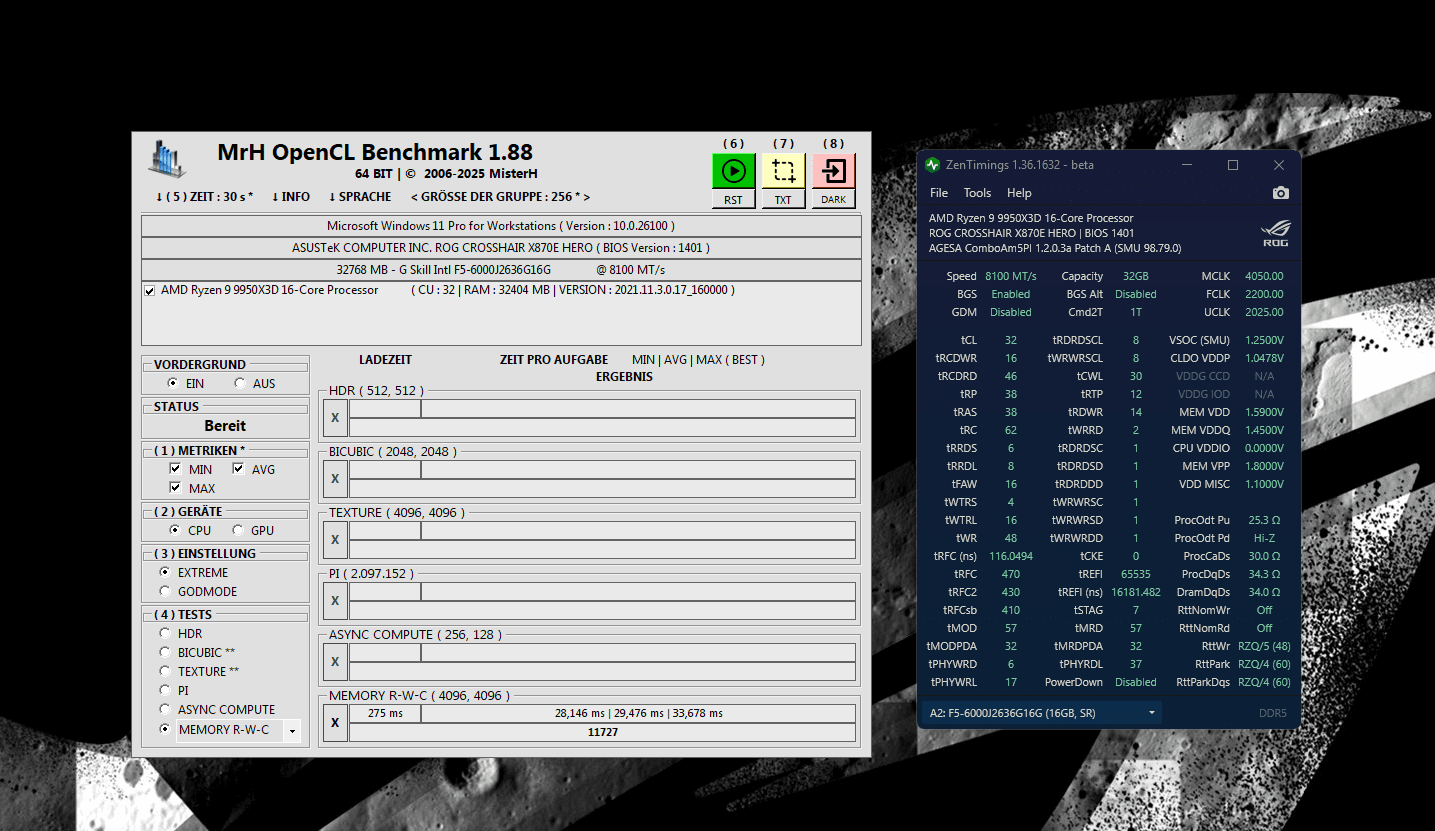Click the X box in ASYNC COMPUTE row
The height and width of the screenshot is (831, 1435).
point(335,662)
